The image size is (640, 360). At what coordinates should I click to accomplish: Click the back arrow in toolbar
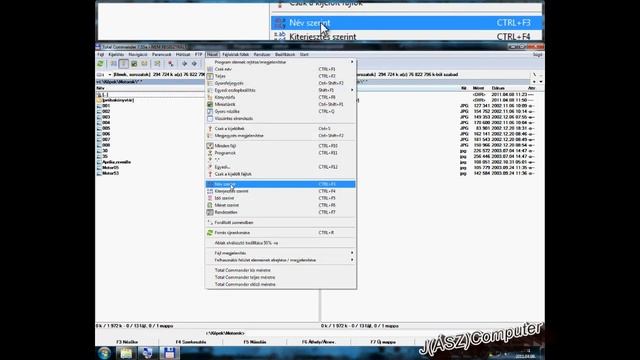[x=184, y=64]
